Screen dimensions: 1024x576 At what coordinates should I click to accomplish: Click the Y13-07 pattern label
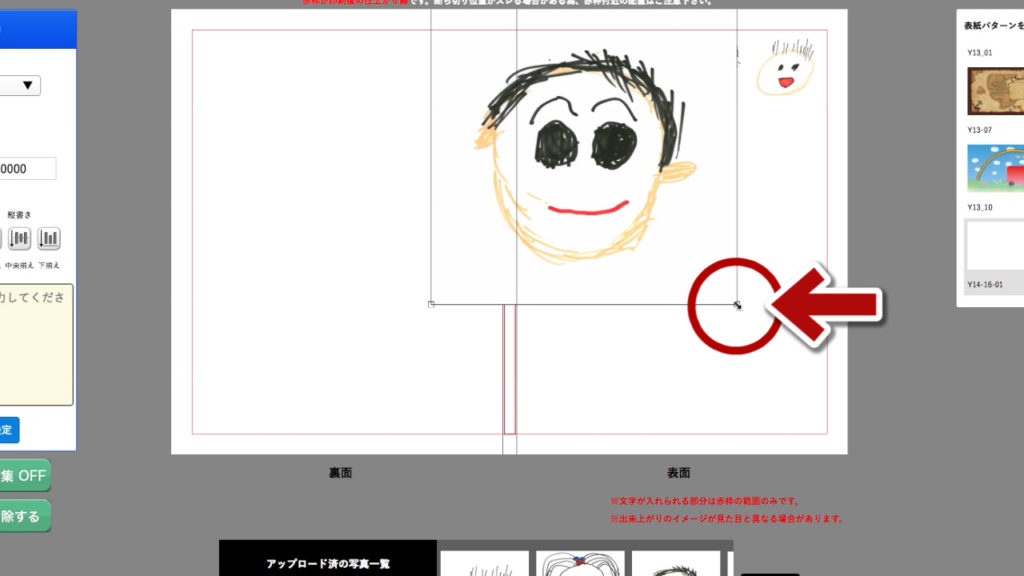980,130
